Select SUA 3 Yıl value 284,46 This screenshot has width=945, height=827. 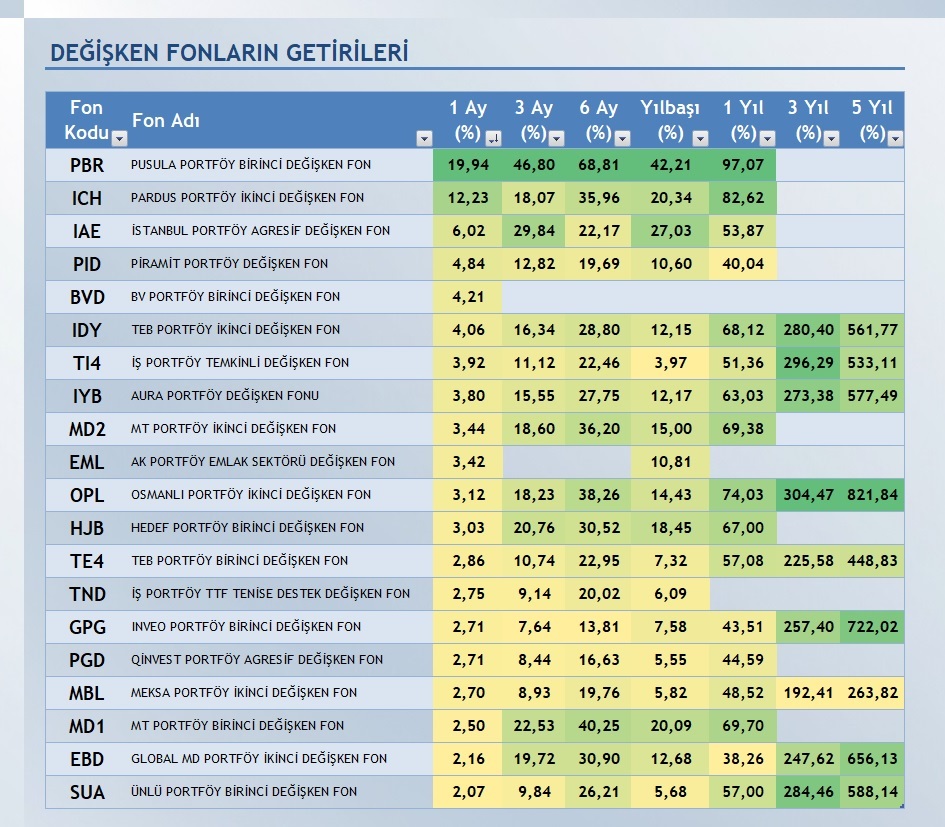(808, 792)
